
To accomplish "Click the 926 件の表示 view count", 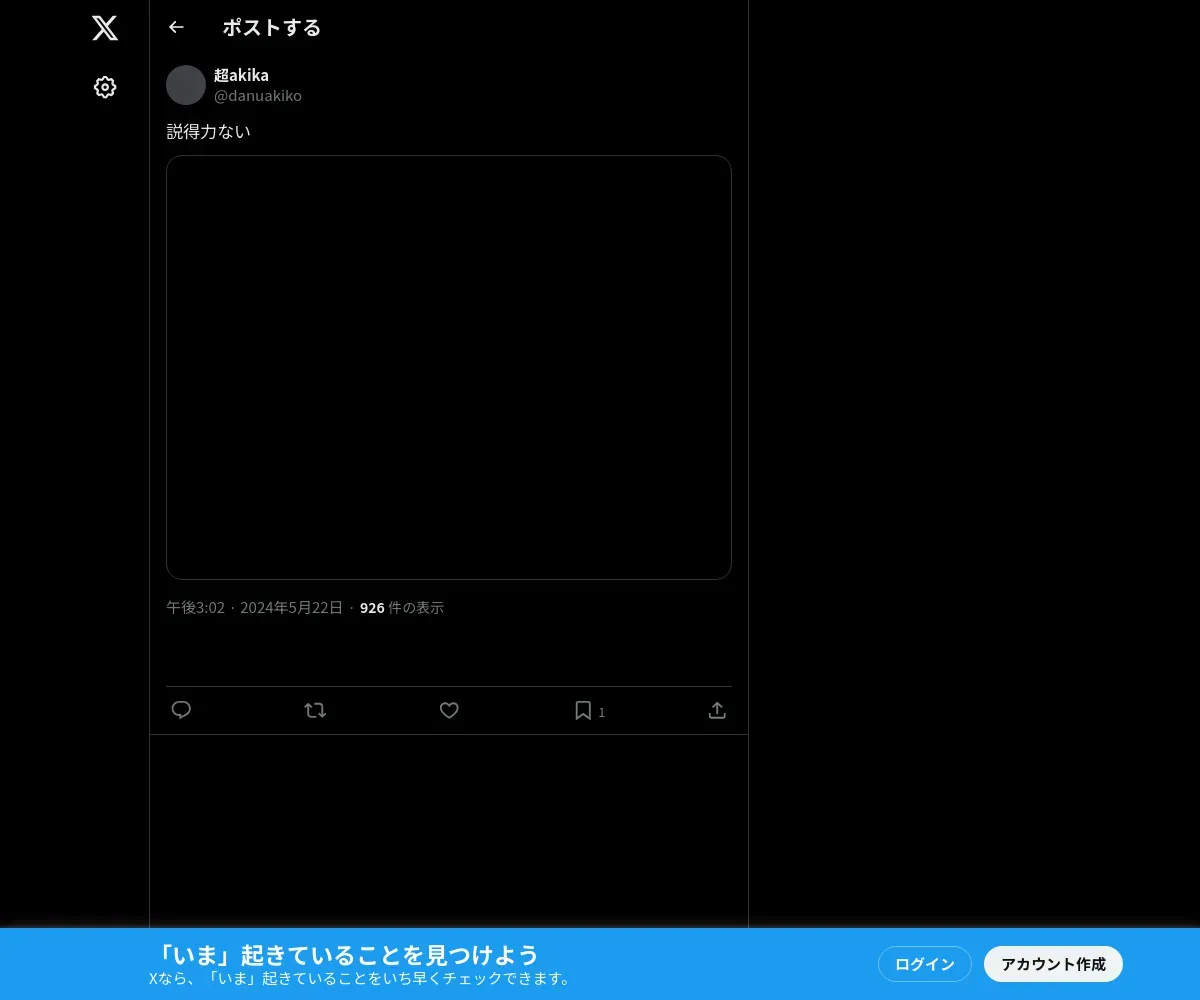I will 402,607.
